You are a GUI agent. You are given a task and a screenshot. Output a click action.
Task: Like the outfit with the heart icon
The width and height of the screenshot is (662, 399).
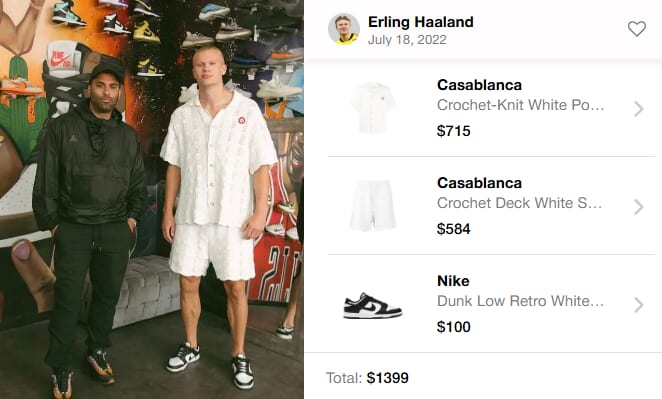point(637,29)
